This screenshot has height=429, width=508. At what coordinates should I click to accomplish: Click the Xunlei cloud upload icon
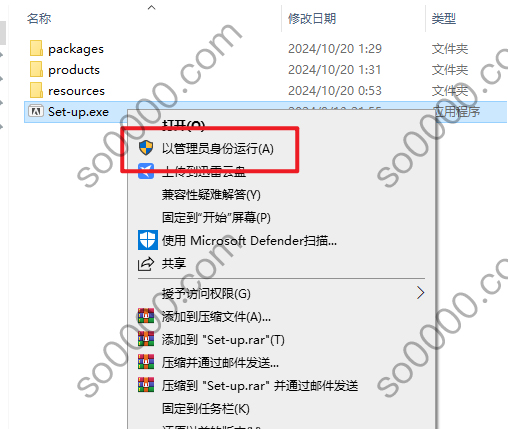[146, 171]
